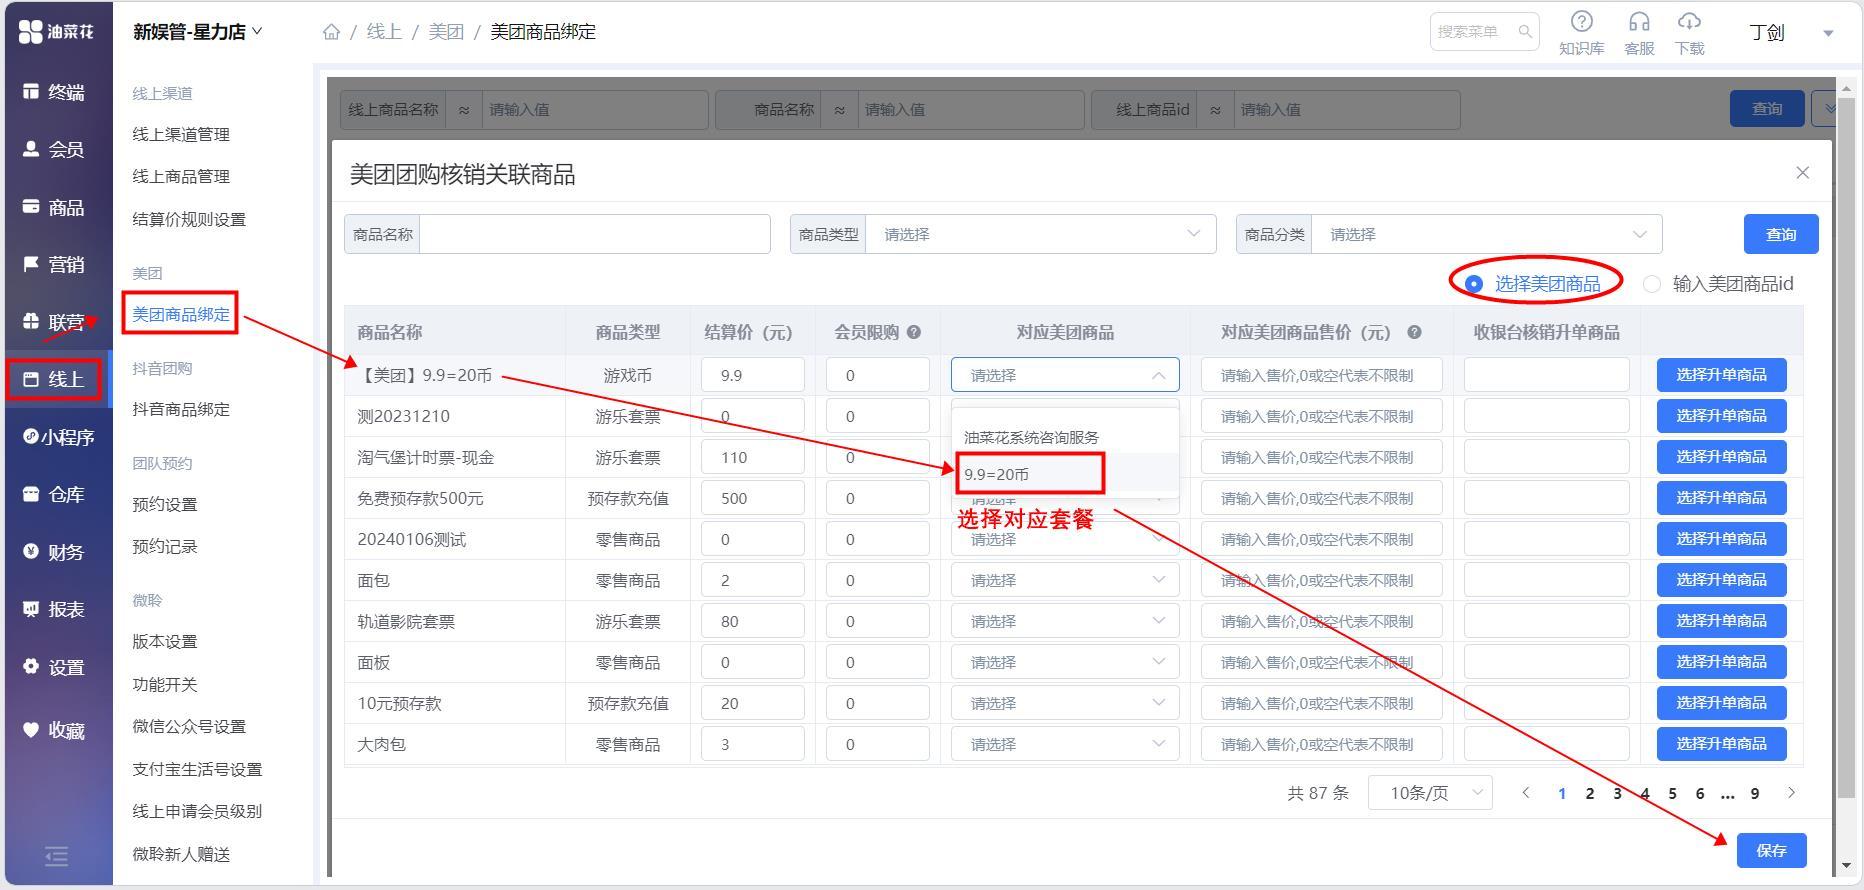Show the 对应美团商品售价 help tooltip icon
Image resolution: width=1864 pixels, height=890 pixels.
tap(1414, 332)
